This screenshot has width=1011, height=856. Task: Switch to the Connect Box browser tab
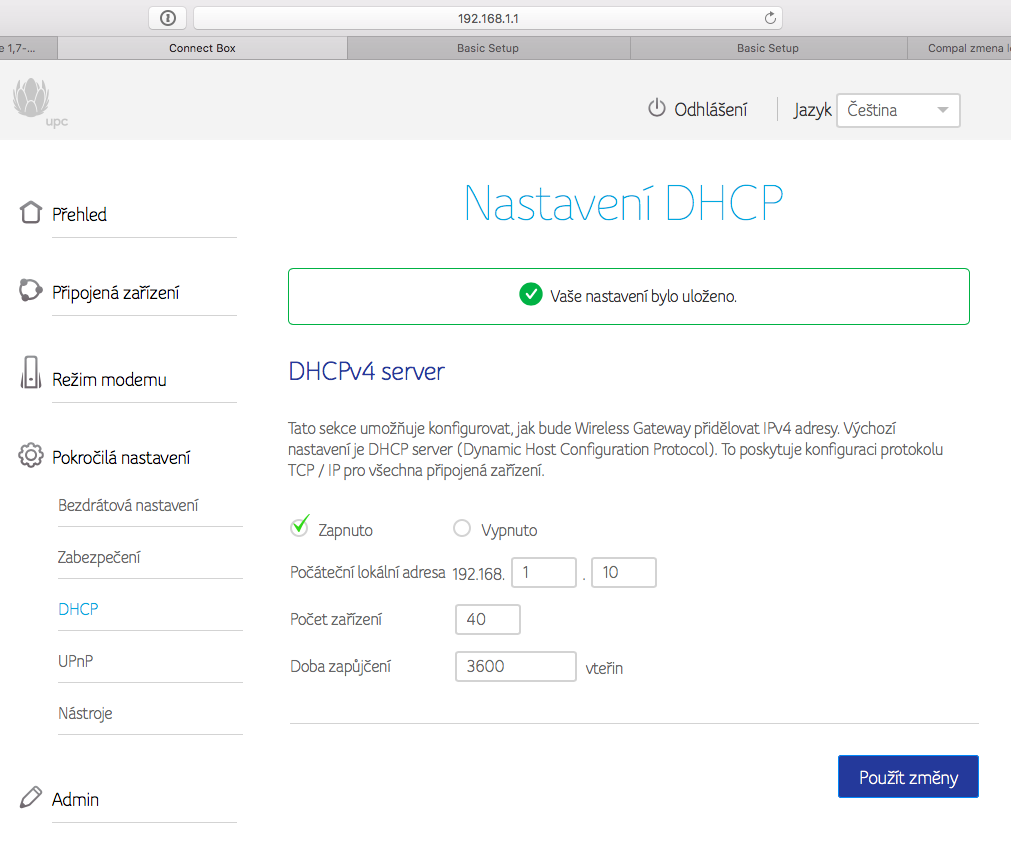click(202, 48)
